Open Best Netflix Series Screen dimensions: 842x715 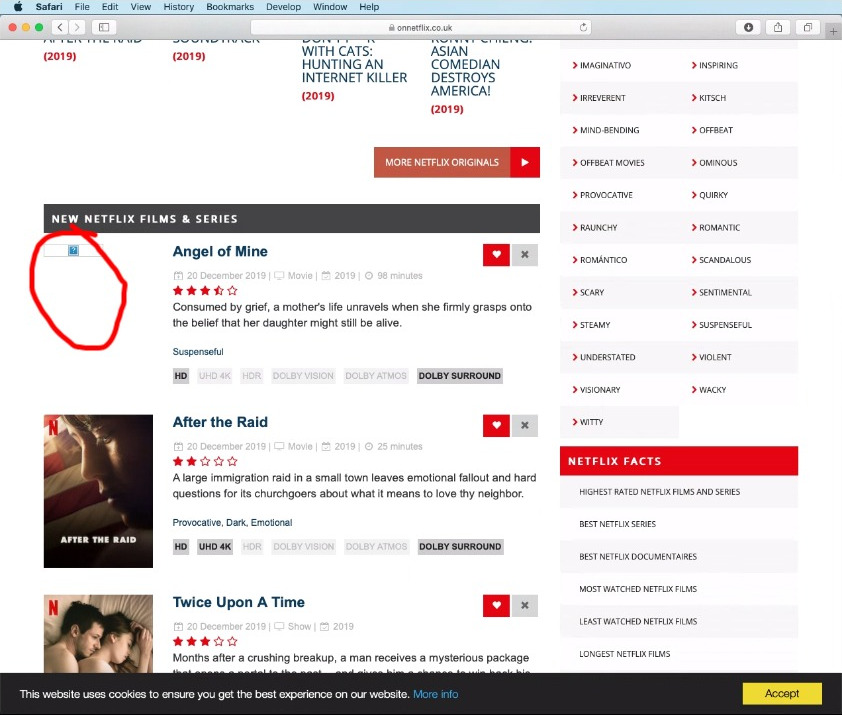(618, 524)
